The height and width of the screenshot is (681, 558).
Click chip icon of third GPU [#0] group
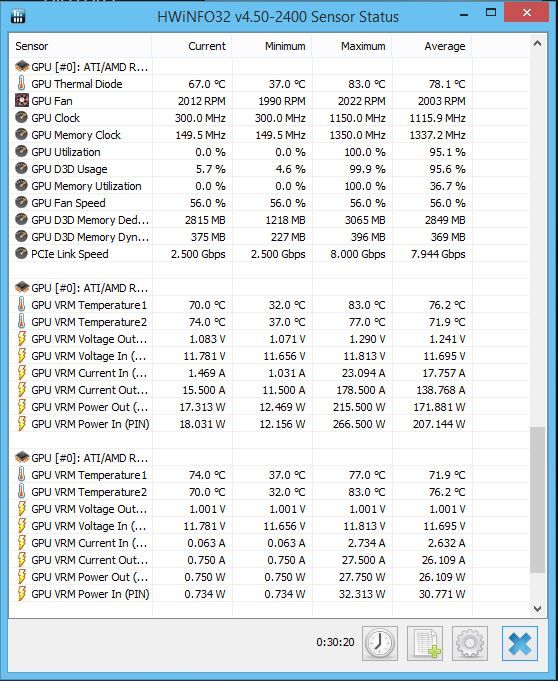point(22,457)
